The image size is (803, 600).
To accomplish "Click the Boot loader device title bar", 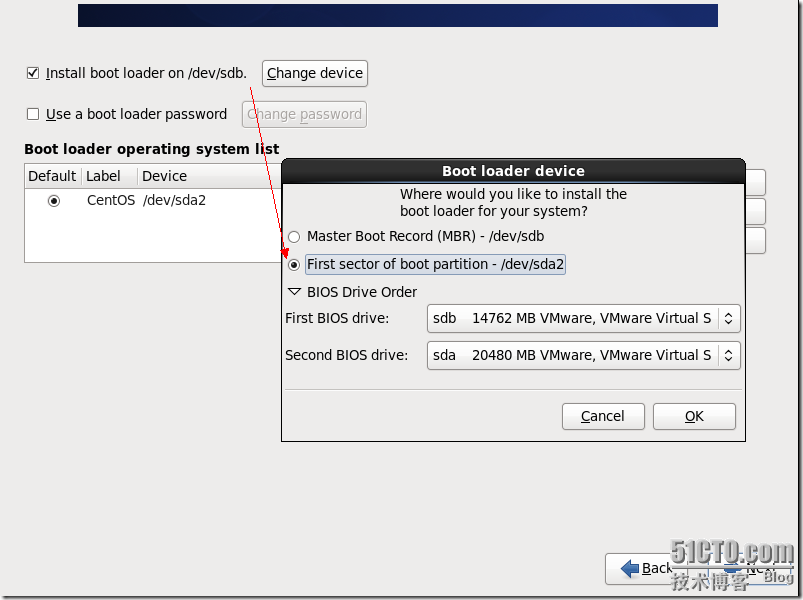I will [513, 171].
